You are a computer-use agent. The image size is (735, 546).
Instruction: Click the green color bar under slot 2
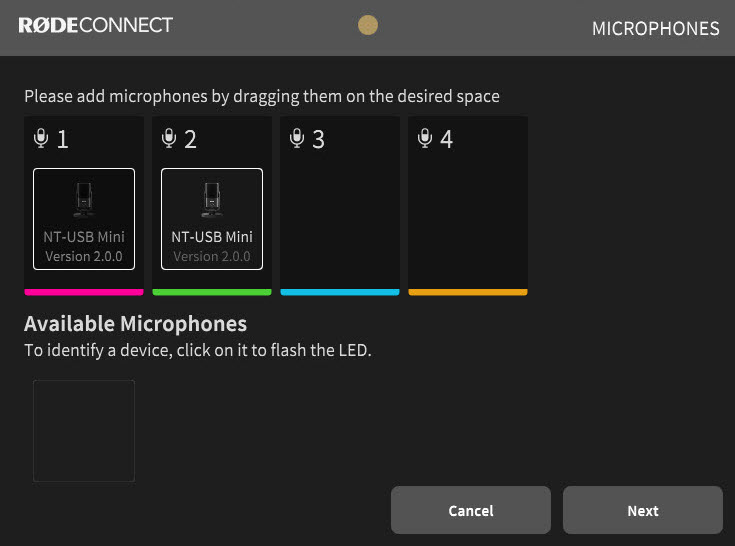coord(212,292)
